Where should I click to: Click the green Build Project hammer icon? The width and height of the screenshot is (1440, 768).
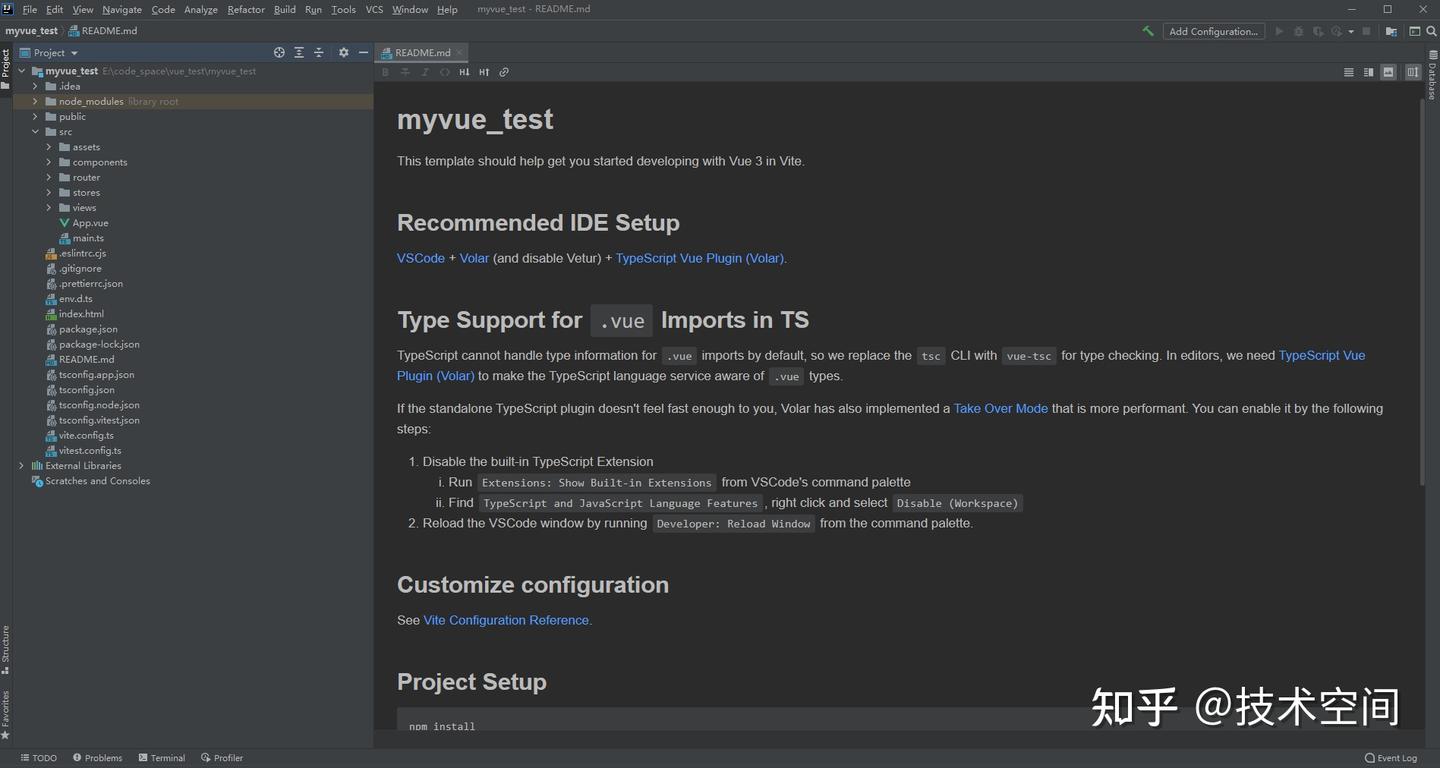coord(1148,31)
